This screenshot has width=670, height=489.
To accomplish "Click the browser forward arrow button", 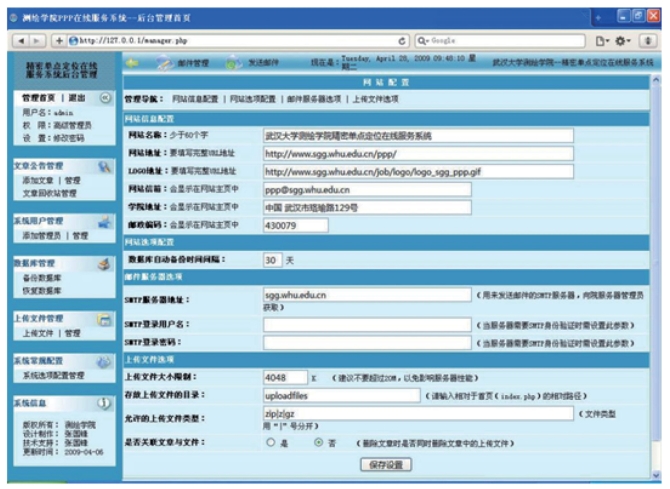I will coord(37,41).
